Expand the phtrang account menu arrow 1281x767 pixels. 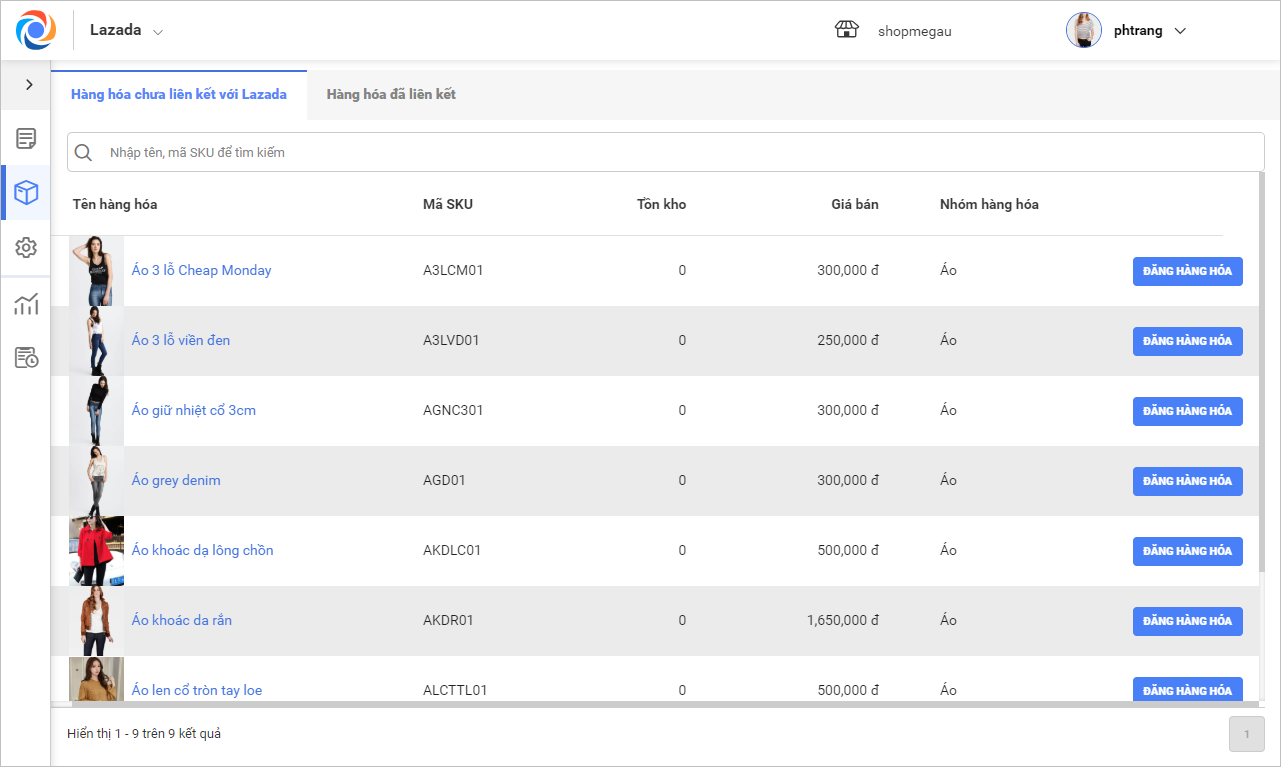(1180, 31)
